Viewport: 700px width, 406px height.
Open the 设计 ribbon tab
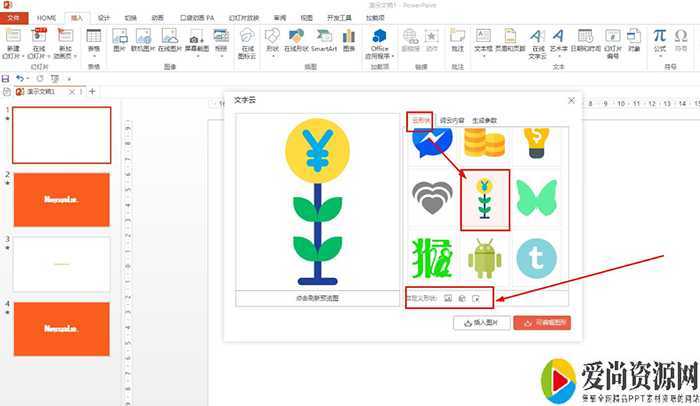point(104,18)
